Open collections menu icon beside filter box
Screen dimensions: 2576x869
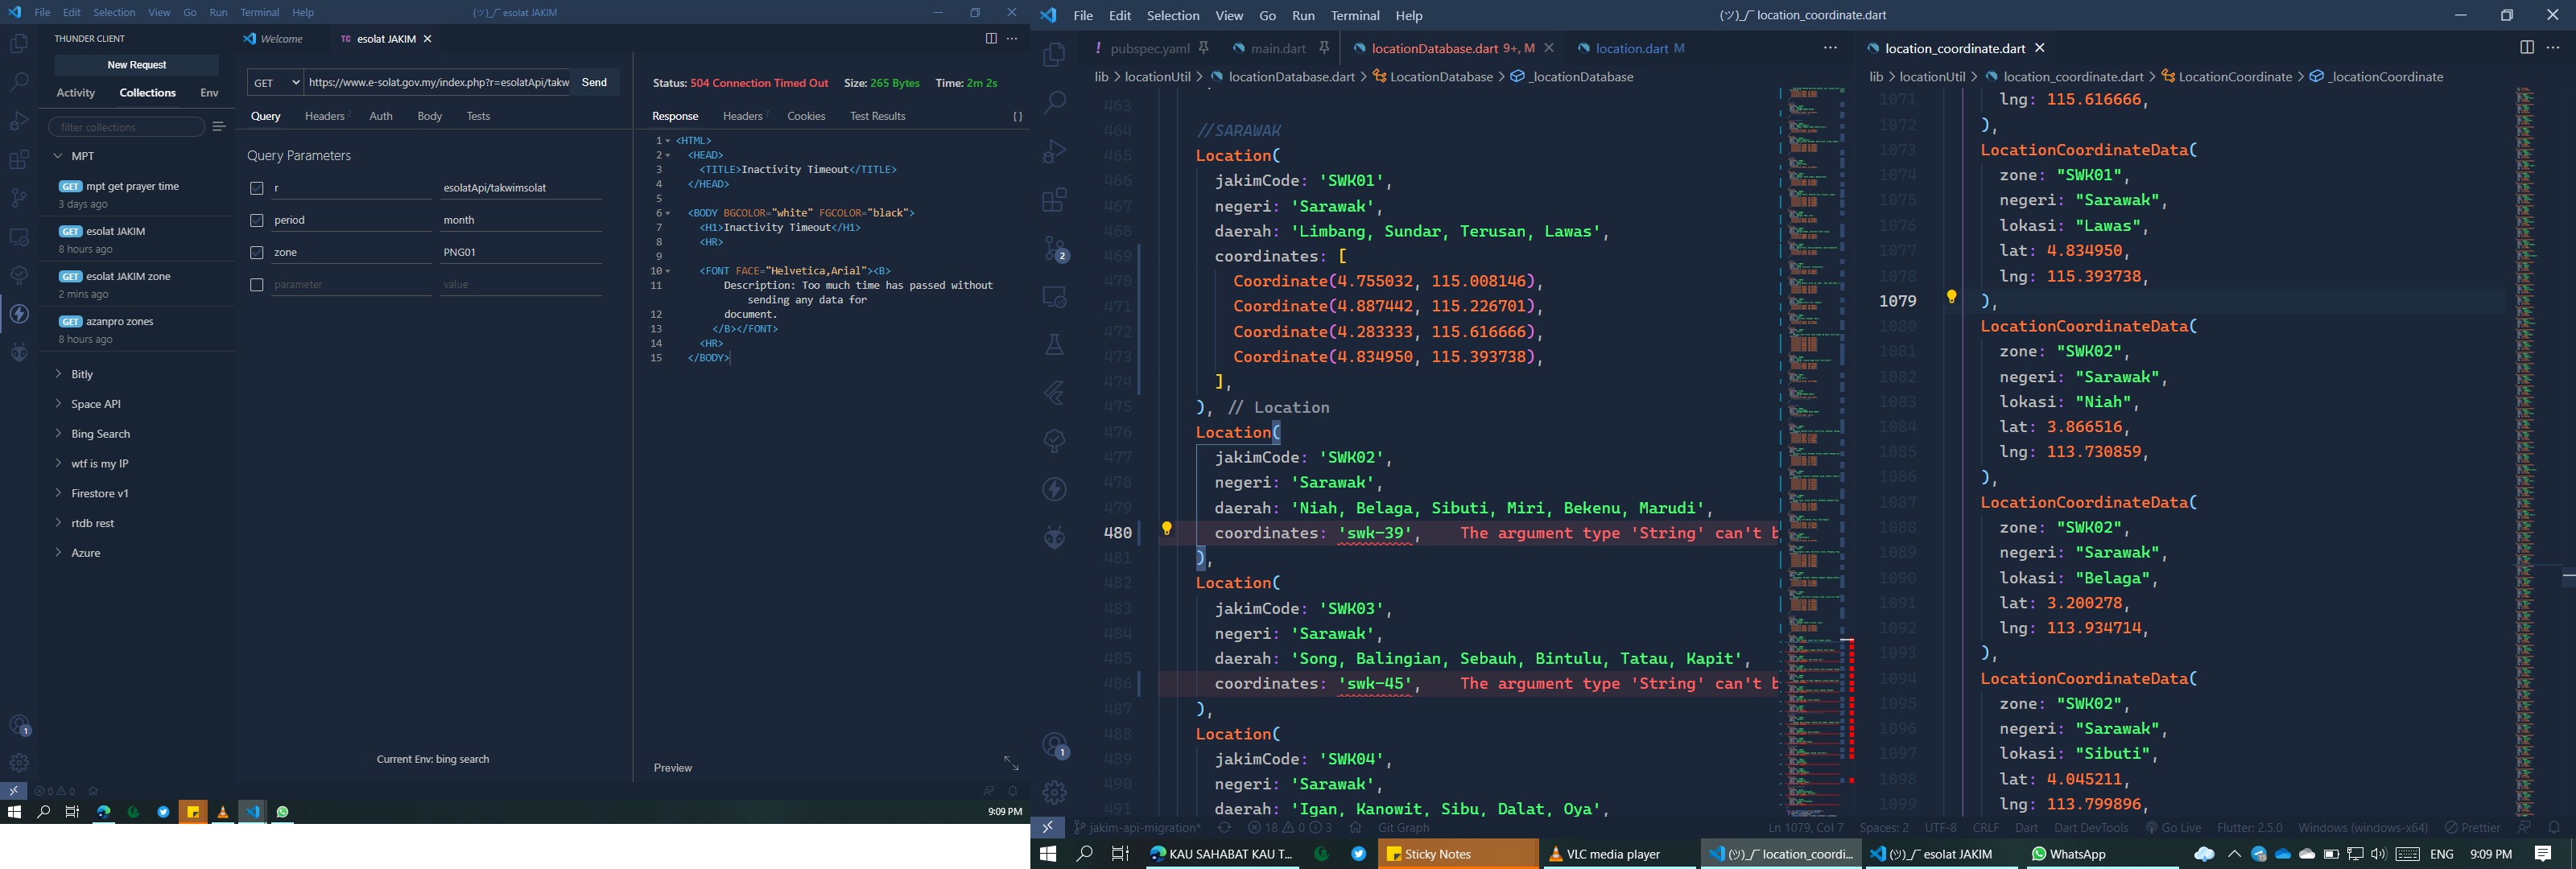219,127
